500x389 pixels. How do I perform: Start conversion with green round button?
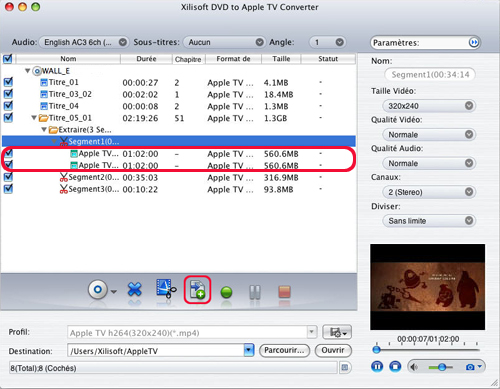[226, 292]
